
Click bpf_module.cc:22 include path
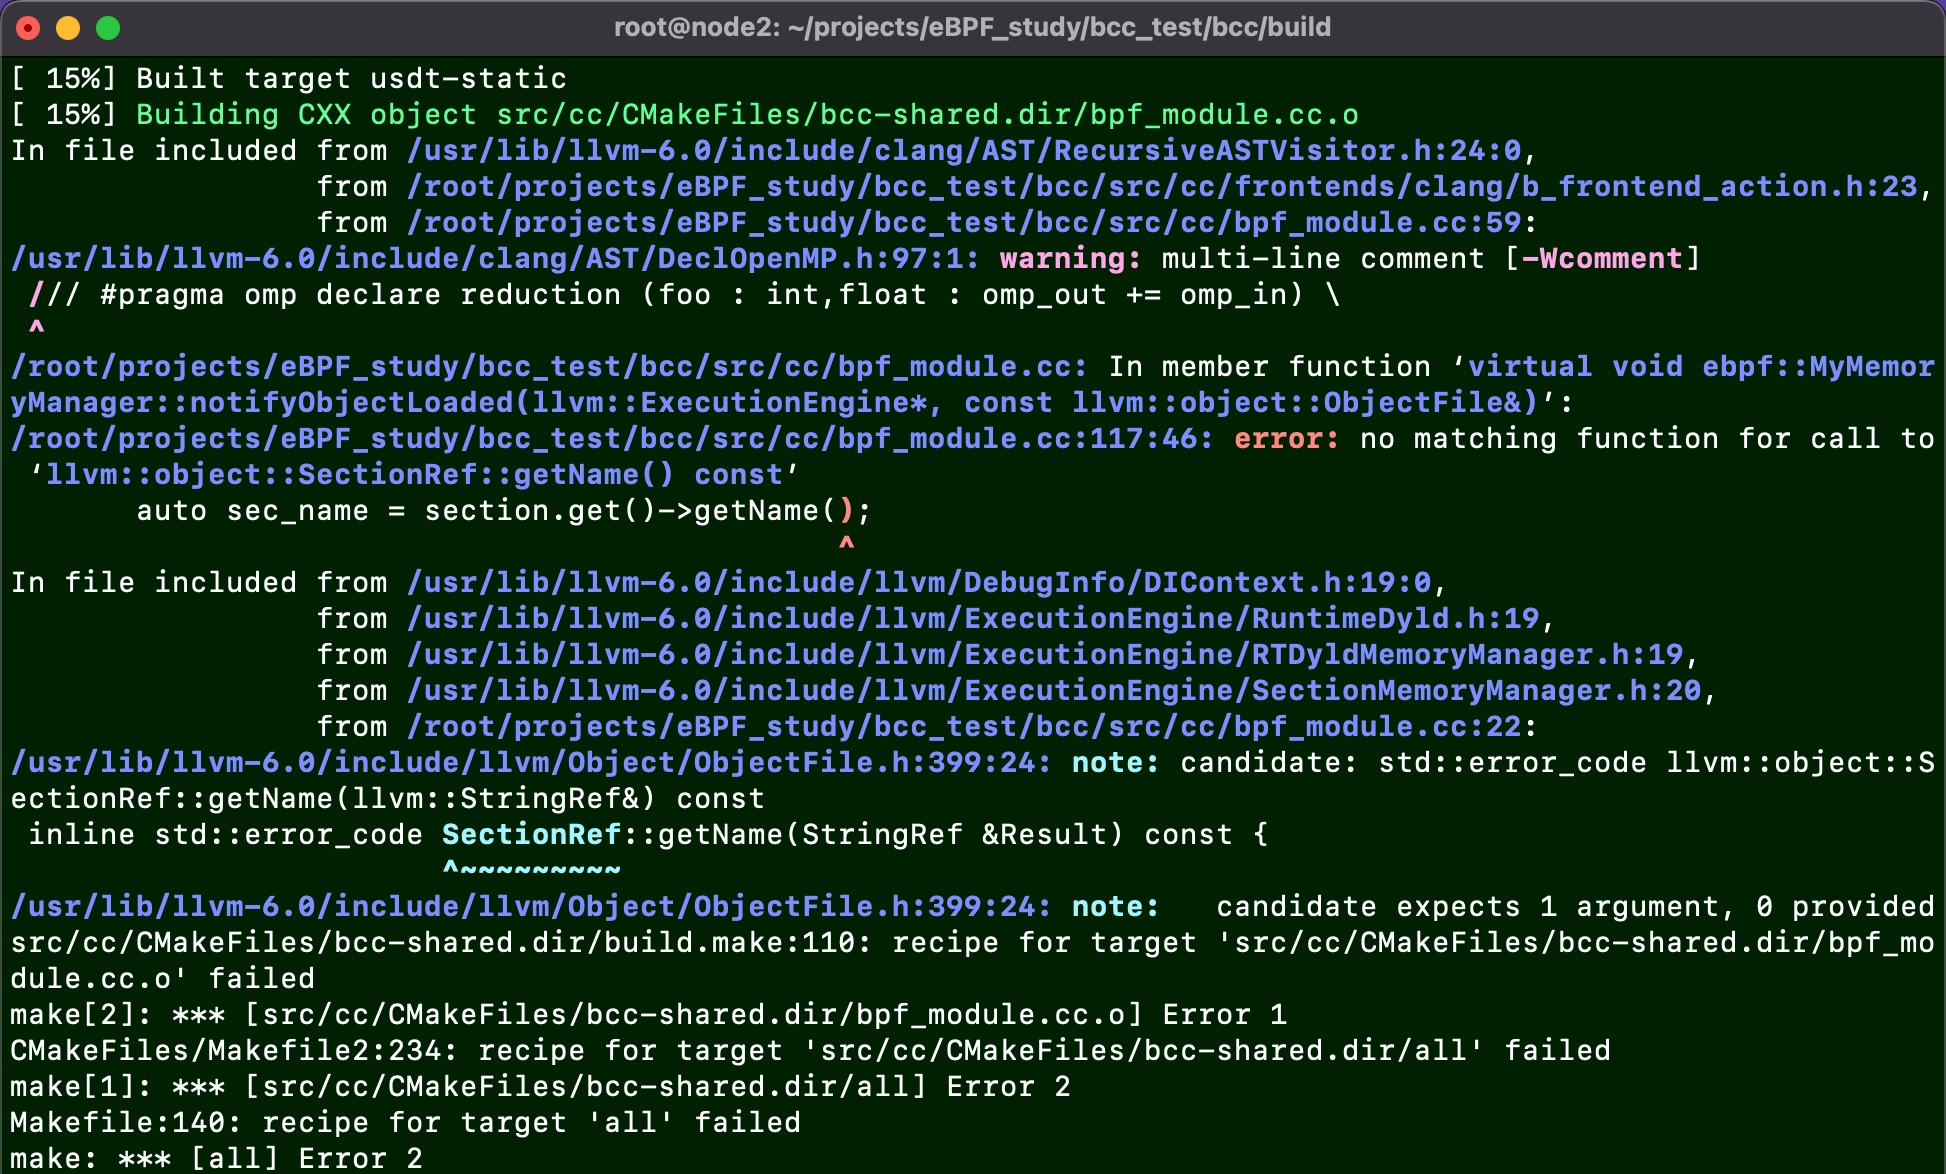(x=964, y=726)
